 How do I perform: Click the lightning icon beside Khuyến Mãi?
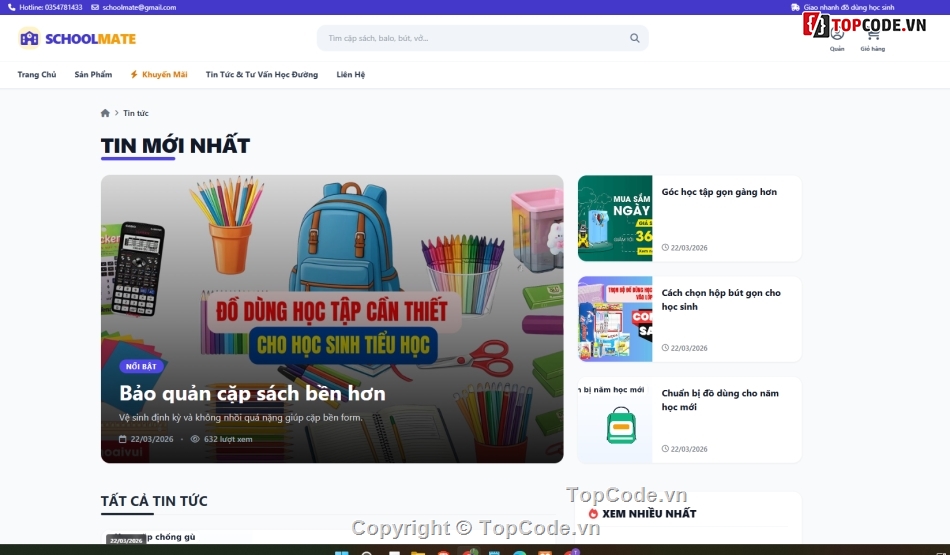135,75
